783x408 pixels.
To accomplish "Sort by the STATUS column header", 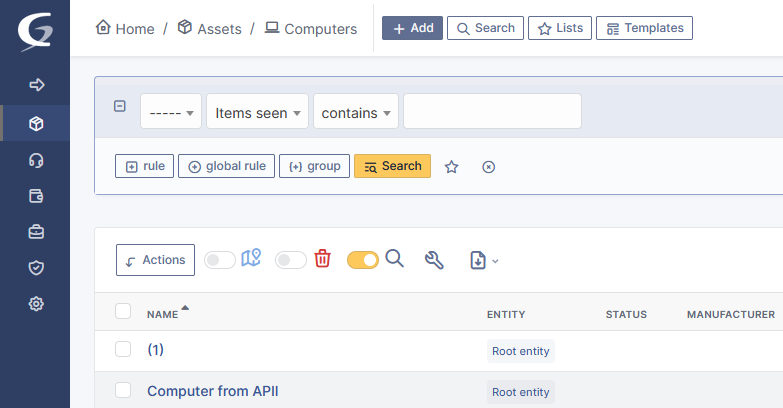I will tap(626, 315).
